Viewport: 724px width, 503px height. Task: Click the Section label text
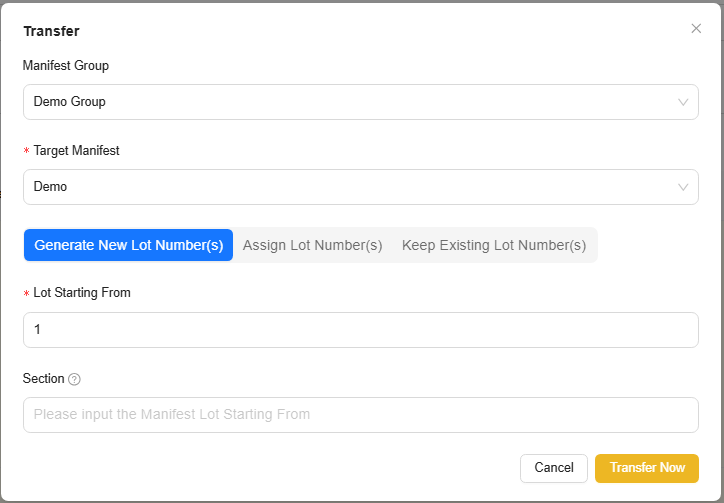(x=43, y=379)
